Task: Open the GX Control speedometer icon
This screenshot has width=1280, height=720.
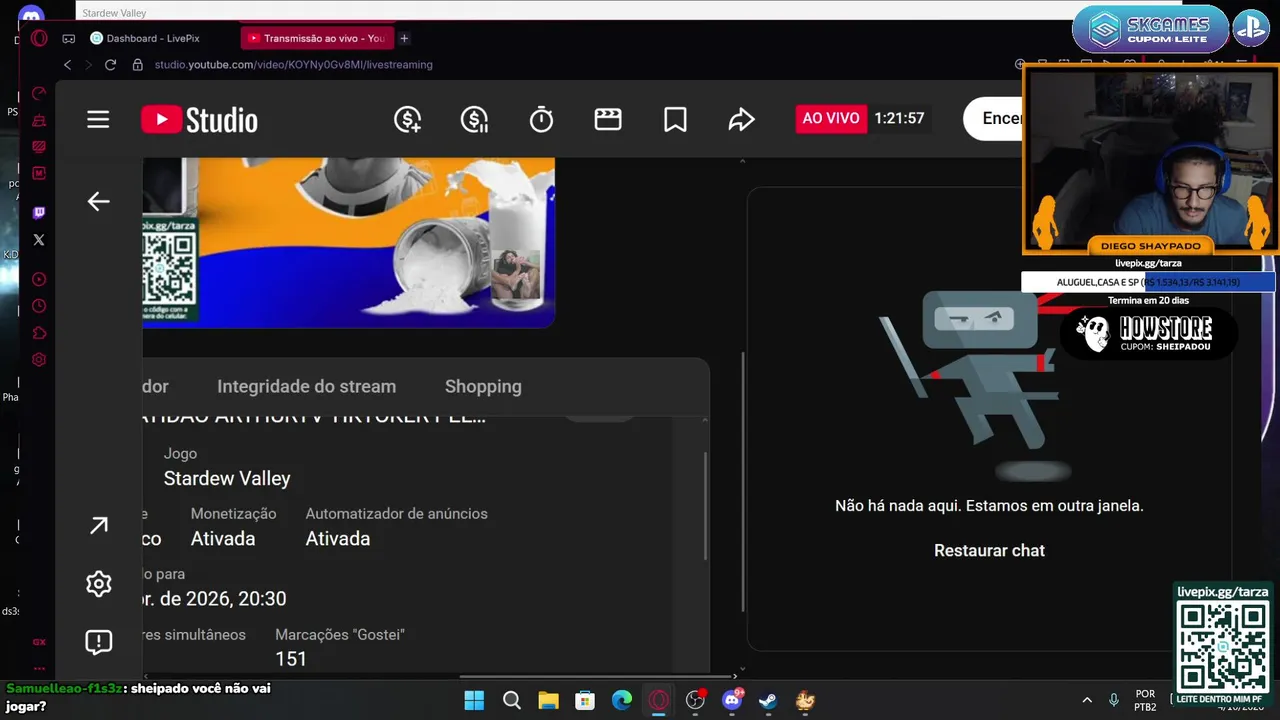Action: [x=39, y=93]
